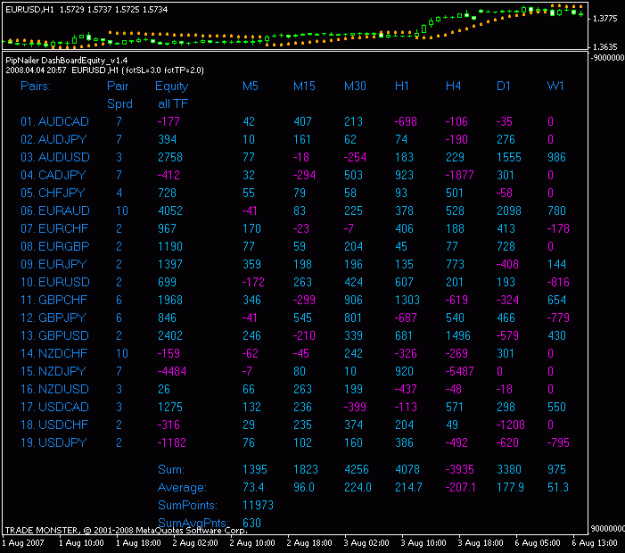Select the 11. GBPCHF pair label
Image resolution: width=625 pixels, height=553 pixels.
click(54, 300)
